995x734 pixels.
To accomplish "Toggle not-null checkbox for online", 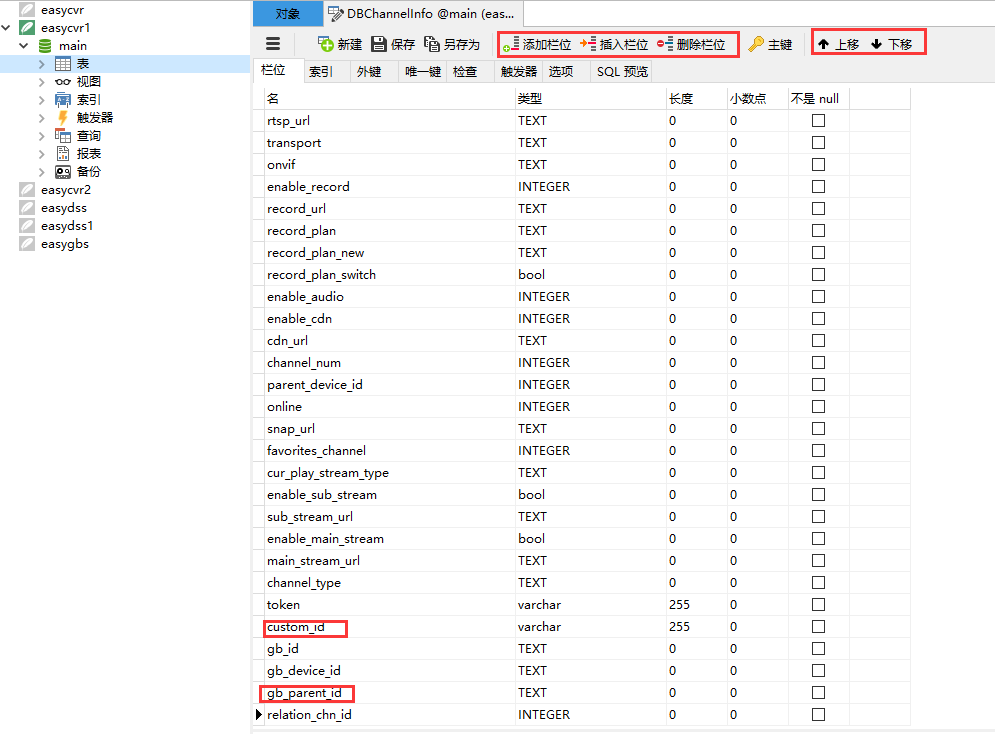I will tap(819, 407).
